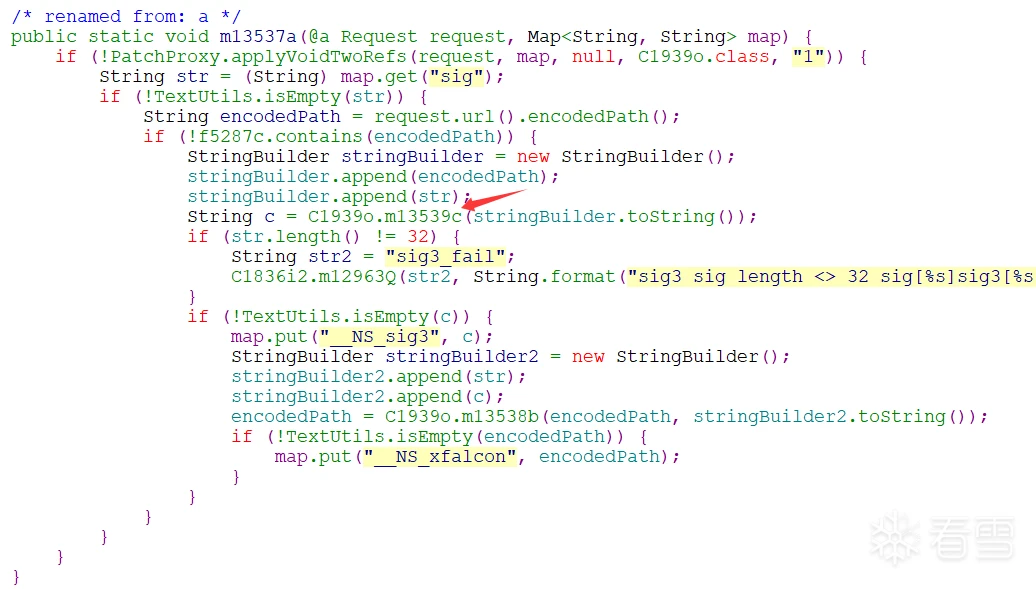Click the @a Request request parameter
This screenshot has width=1036, height=589.
(407, 36)
